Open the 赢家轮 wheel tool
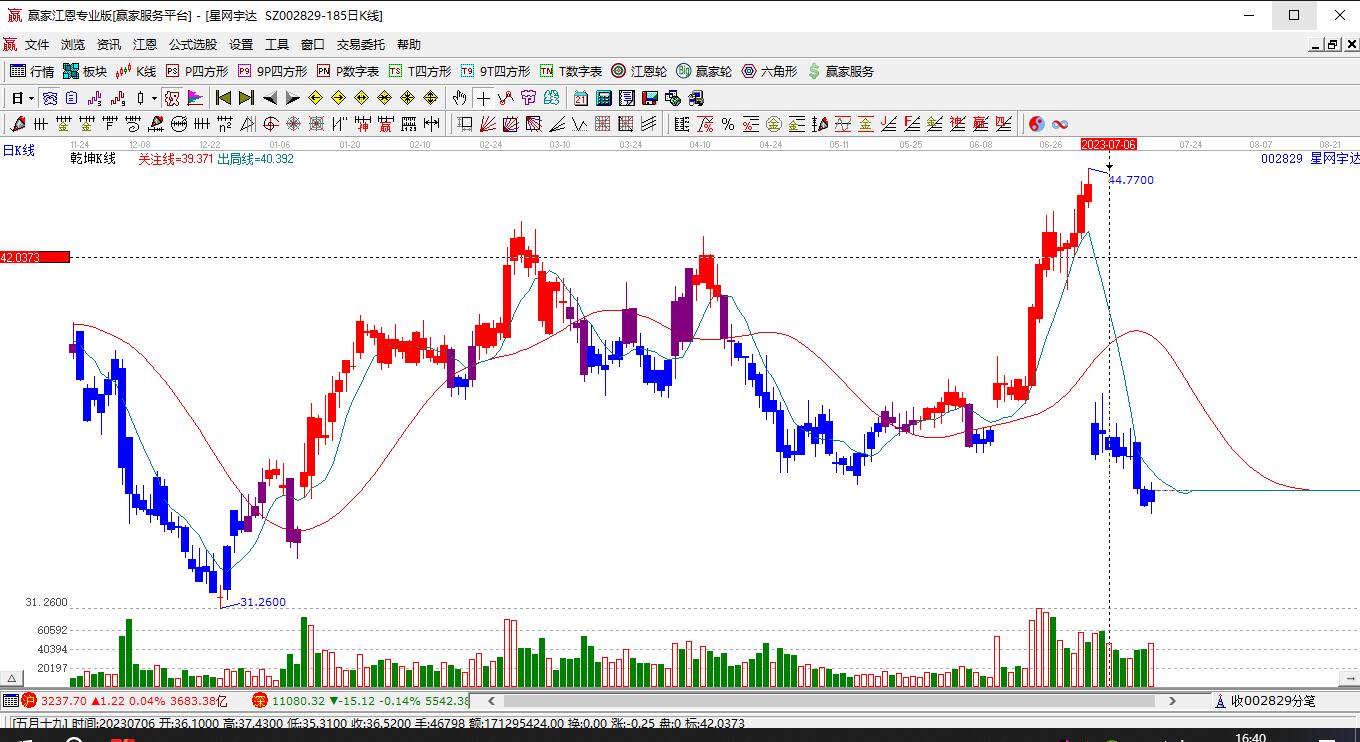 pos(704,71)
